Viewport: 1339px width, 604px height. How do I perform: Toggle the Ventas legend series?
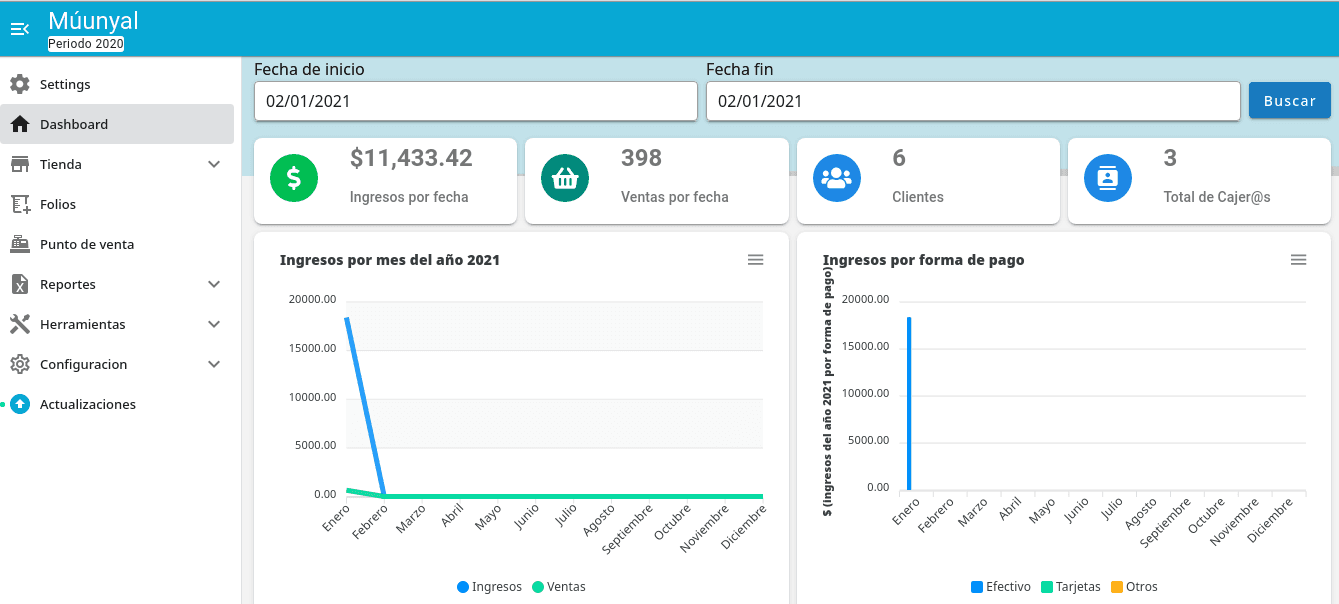point(558,587)
